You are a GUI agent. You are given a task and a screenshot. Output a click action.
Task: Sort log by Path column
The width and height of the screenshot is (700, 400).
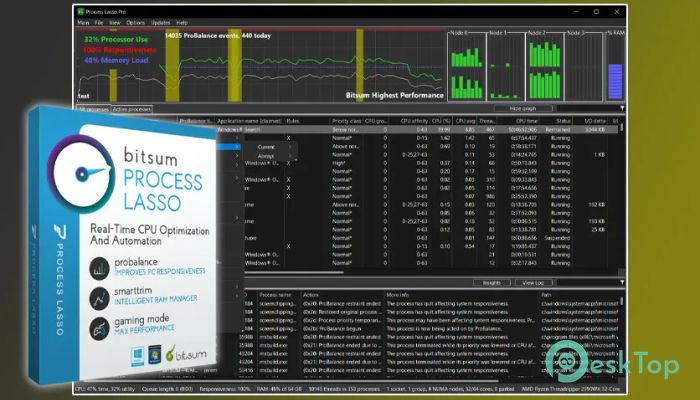tap(546, 295)
